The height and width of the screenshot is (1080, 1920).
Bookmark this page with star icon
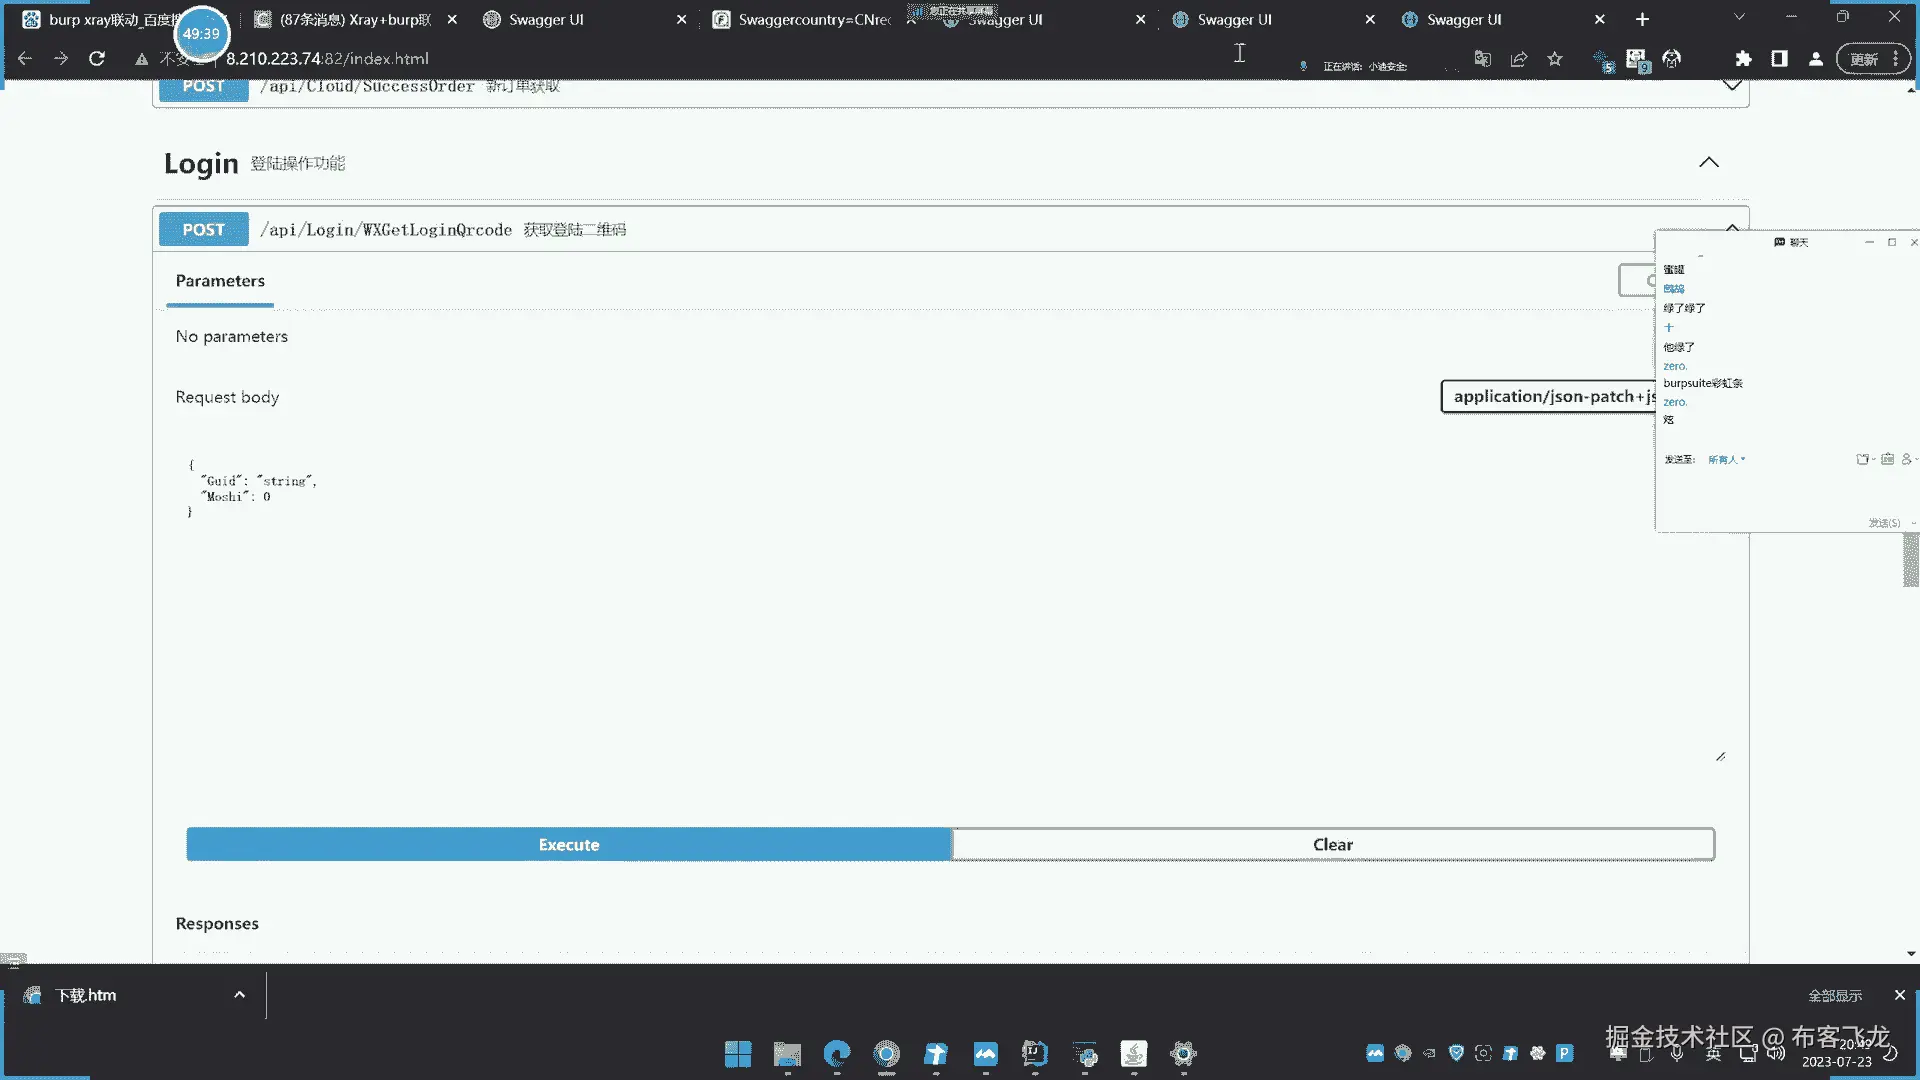[1555, 59]
